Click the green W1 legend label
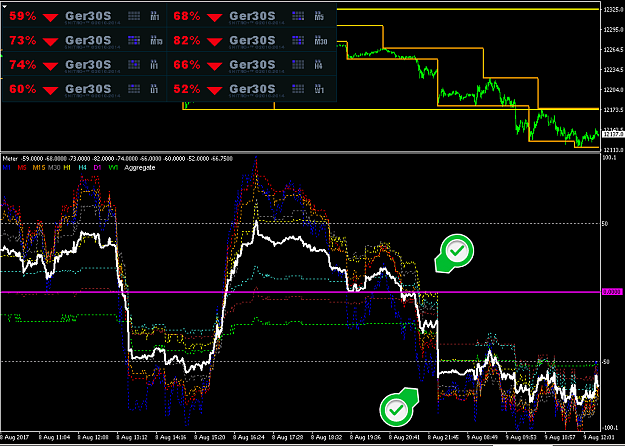 pos(114,168)
